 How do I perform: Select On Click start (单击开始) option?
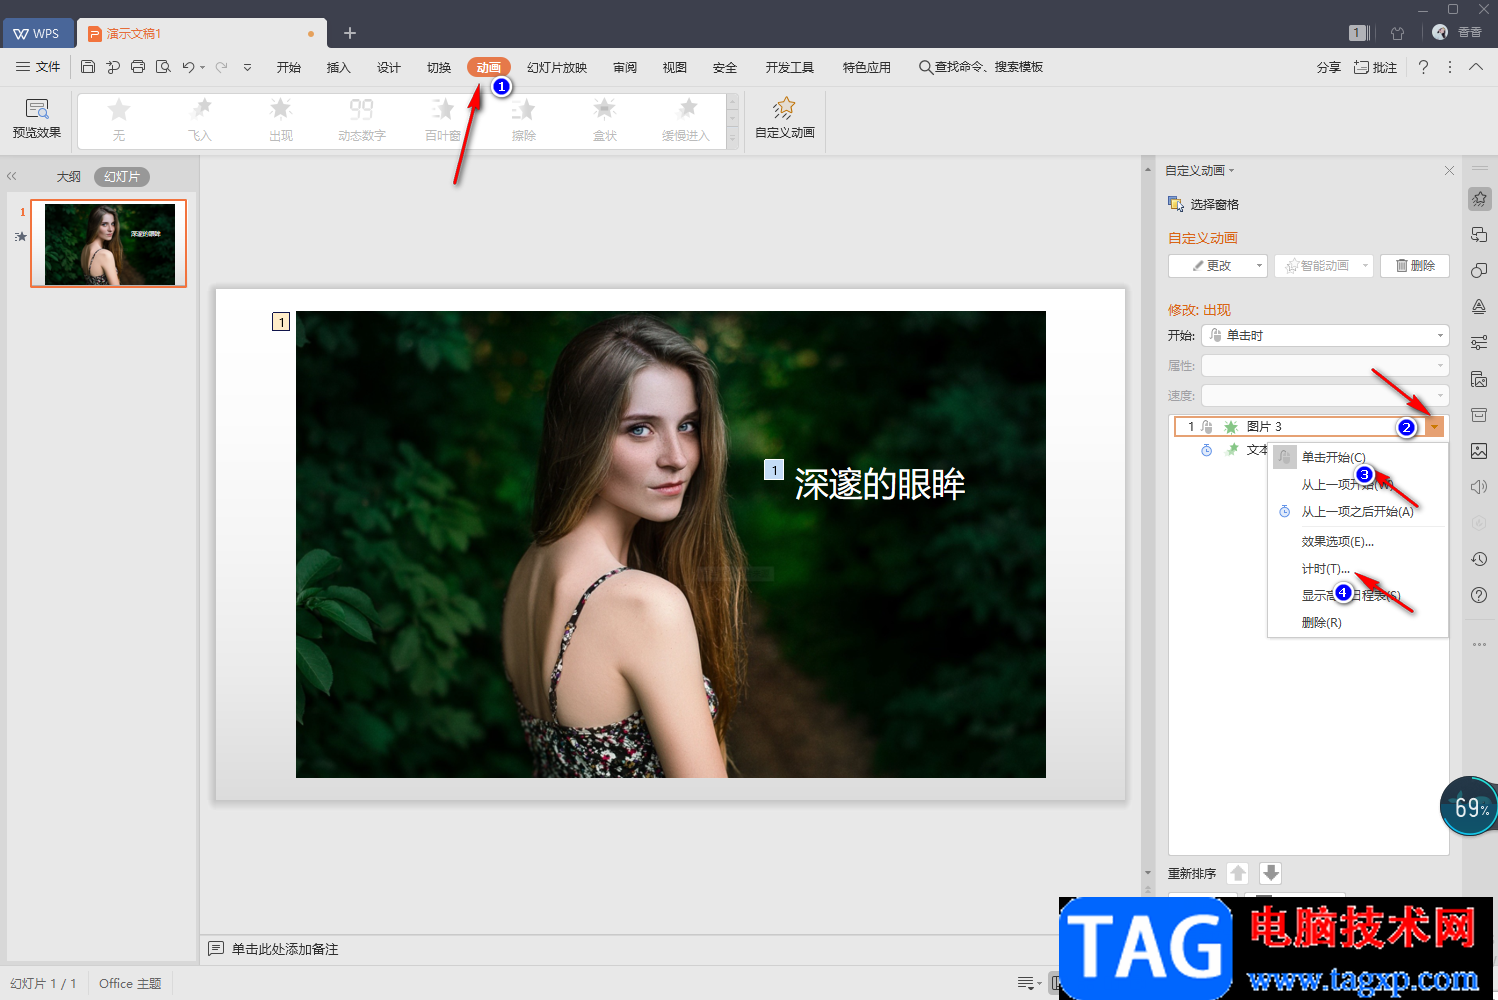tap(1333, 457)
